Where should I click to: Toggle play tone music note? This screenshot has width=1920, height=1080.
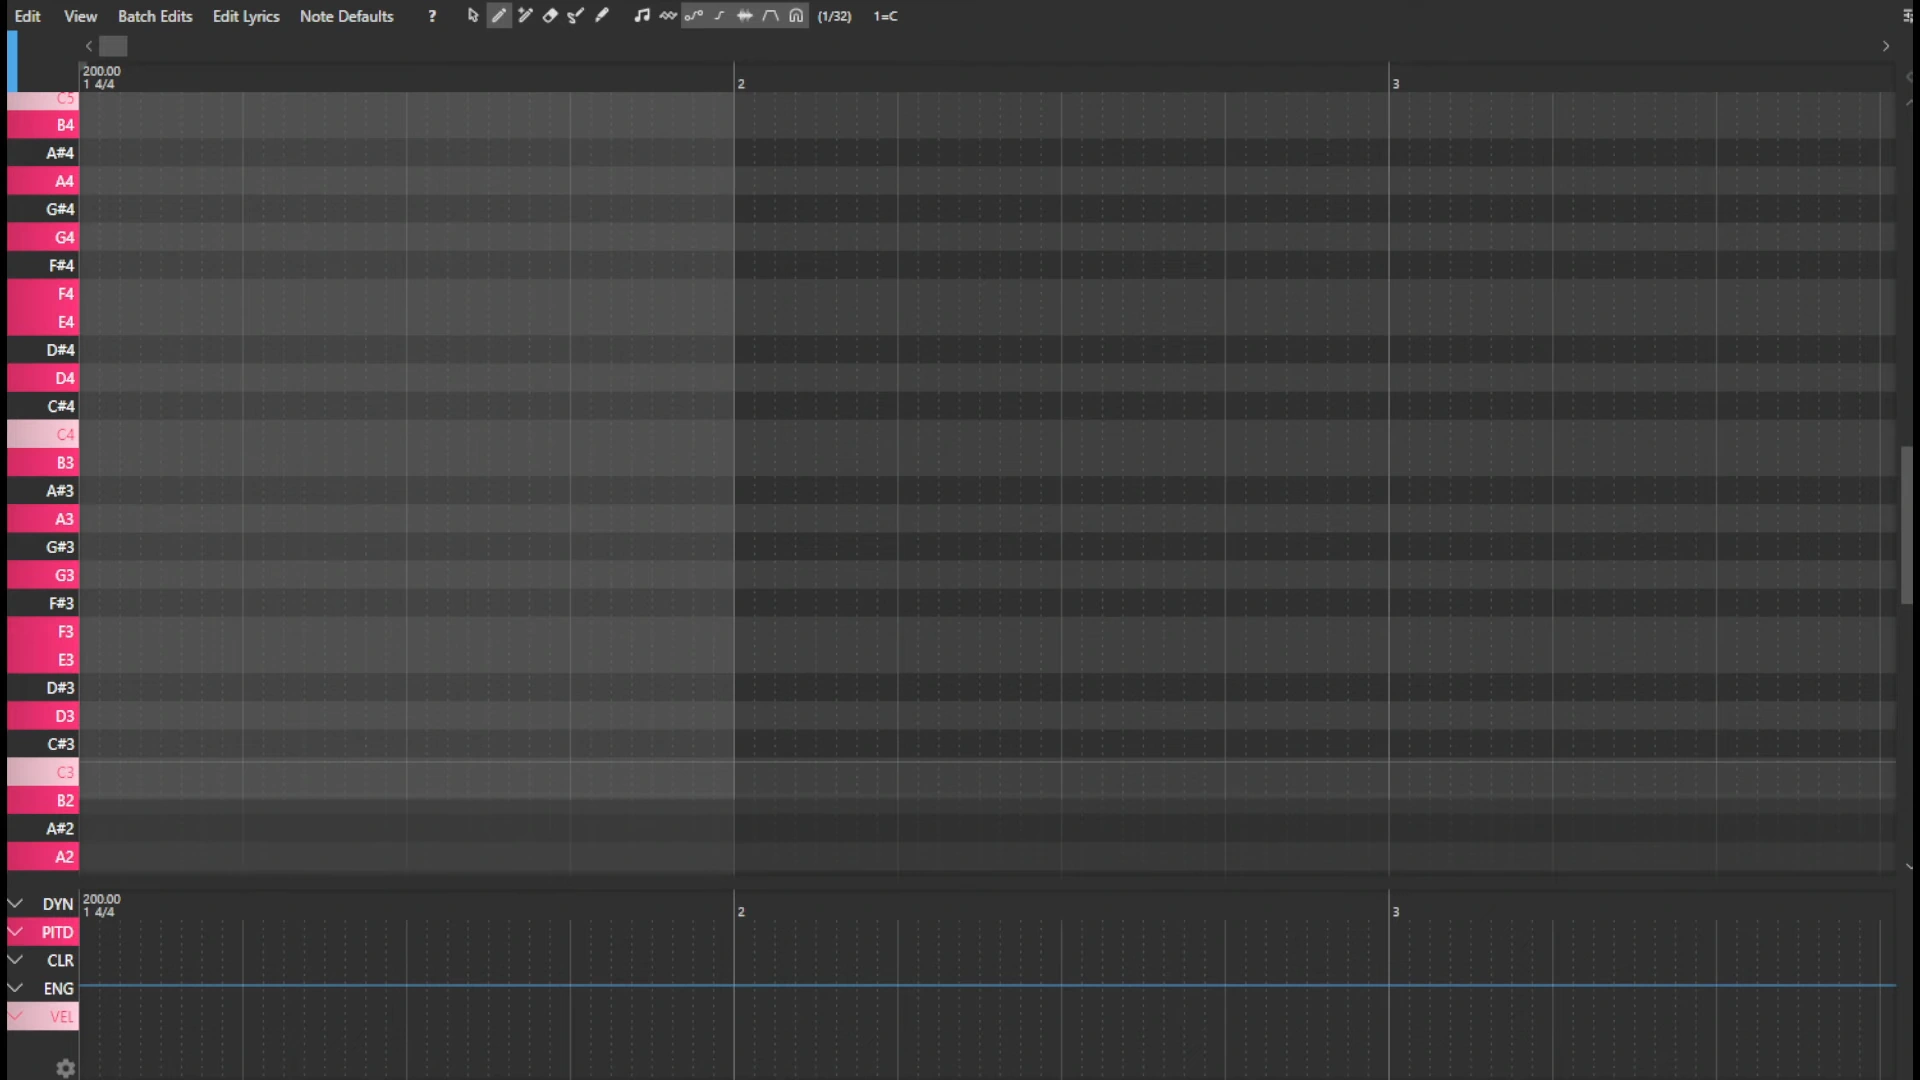[642, 16]
